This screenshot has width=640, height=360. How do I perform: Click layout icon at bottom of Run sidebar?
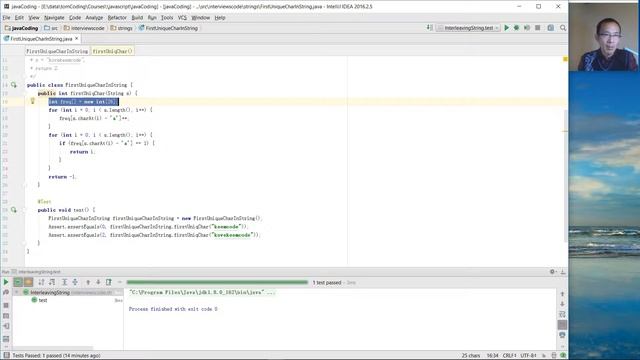(6, 339)
